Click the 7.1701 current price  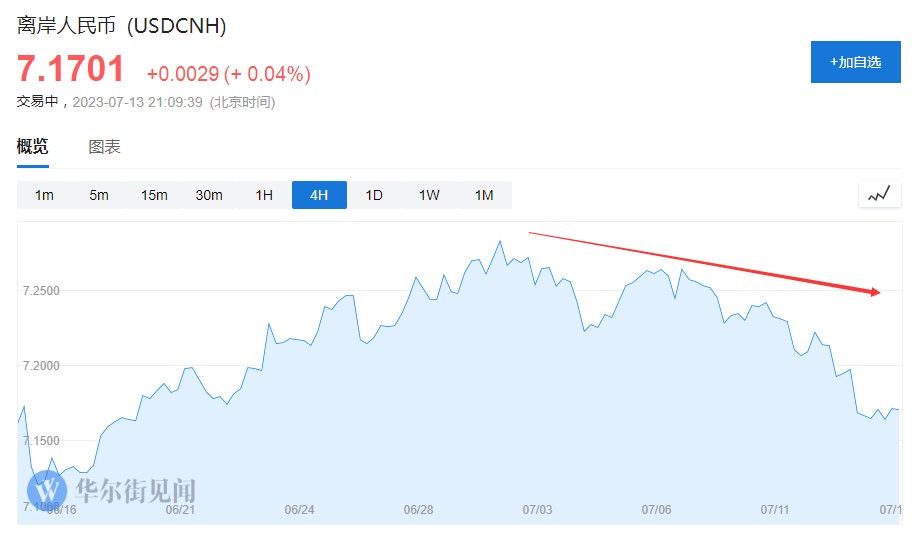pos(71,69)
